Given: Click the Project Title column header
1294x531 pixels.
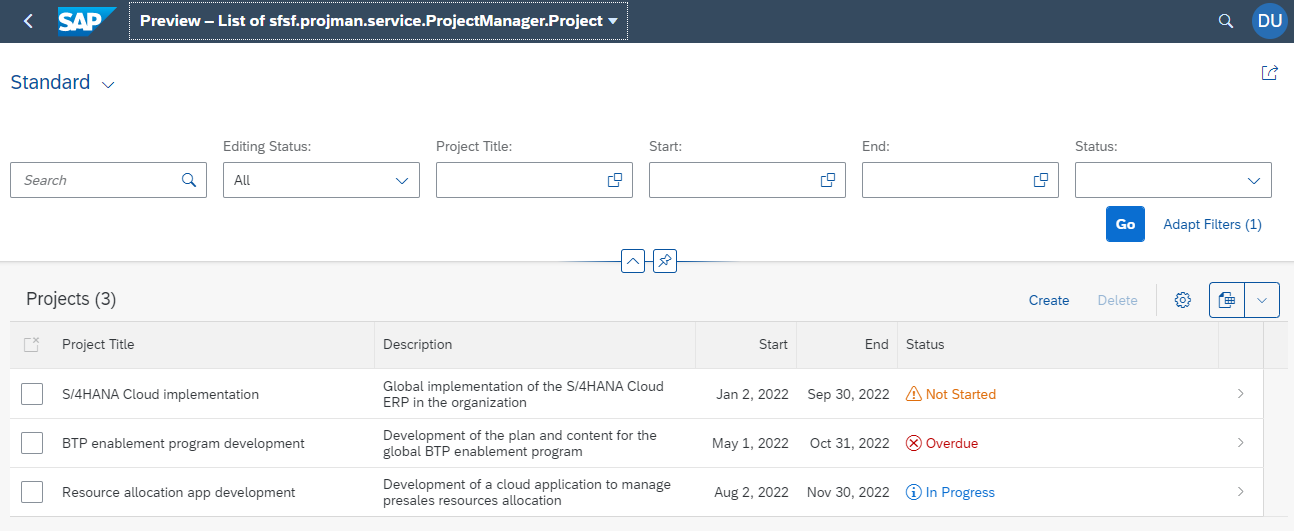Looking at the screenshot, I should (214, 344).
